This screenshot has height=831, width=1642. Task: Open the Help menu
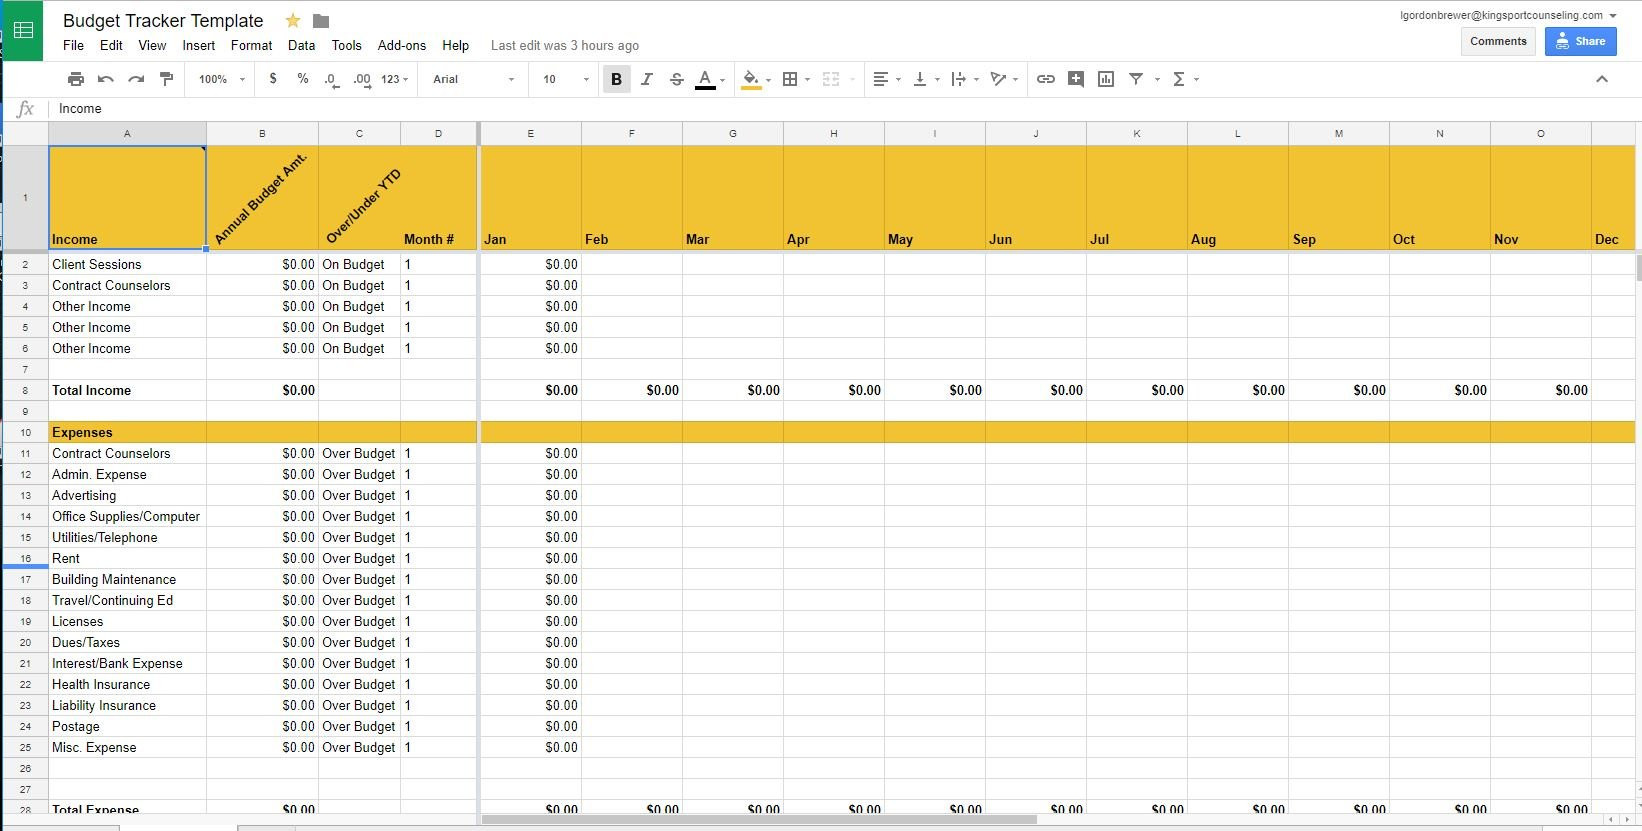[455, 45]
